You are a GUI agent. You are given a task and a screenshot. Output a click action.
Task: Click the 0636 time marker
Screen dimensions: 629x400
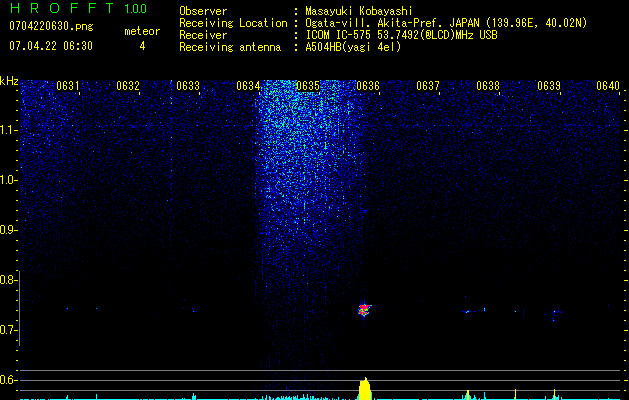(368, 86)
